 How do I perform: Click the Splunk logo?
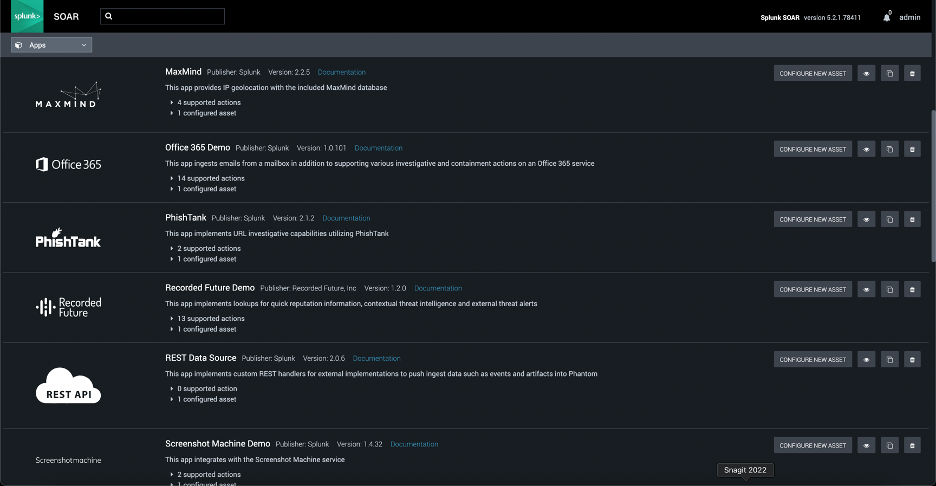click(27, 16)
